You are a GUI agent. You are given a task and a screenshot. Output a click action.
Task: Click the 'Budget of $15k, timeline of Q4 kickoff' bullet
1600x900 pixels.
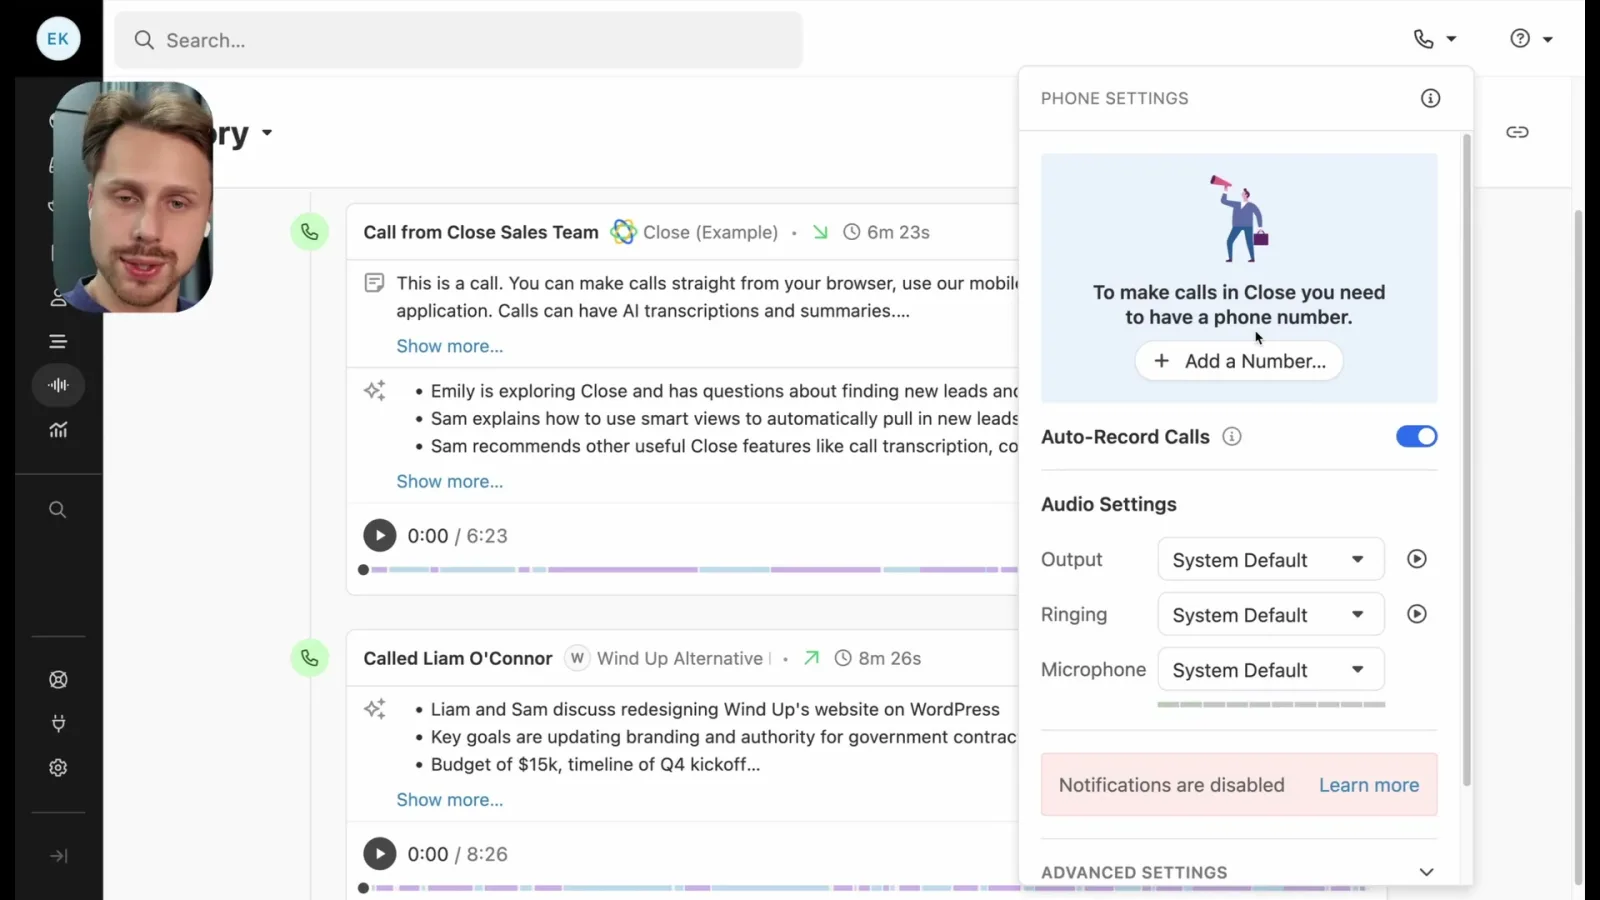coord(595,764)
